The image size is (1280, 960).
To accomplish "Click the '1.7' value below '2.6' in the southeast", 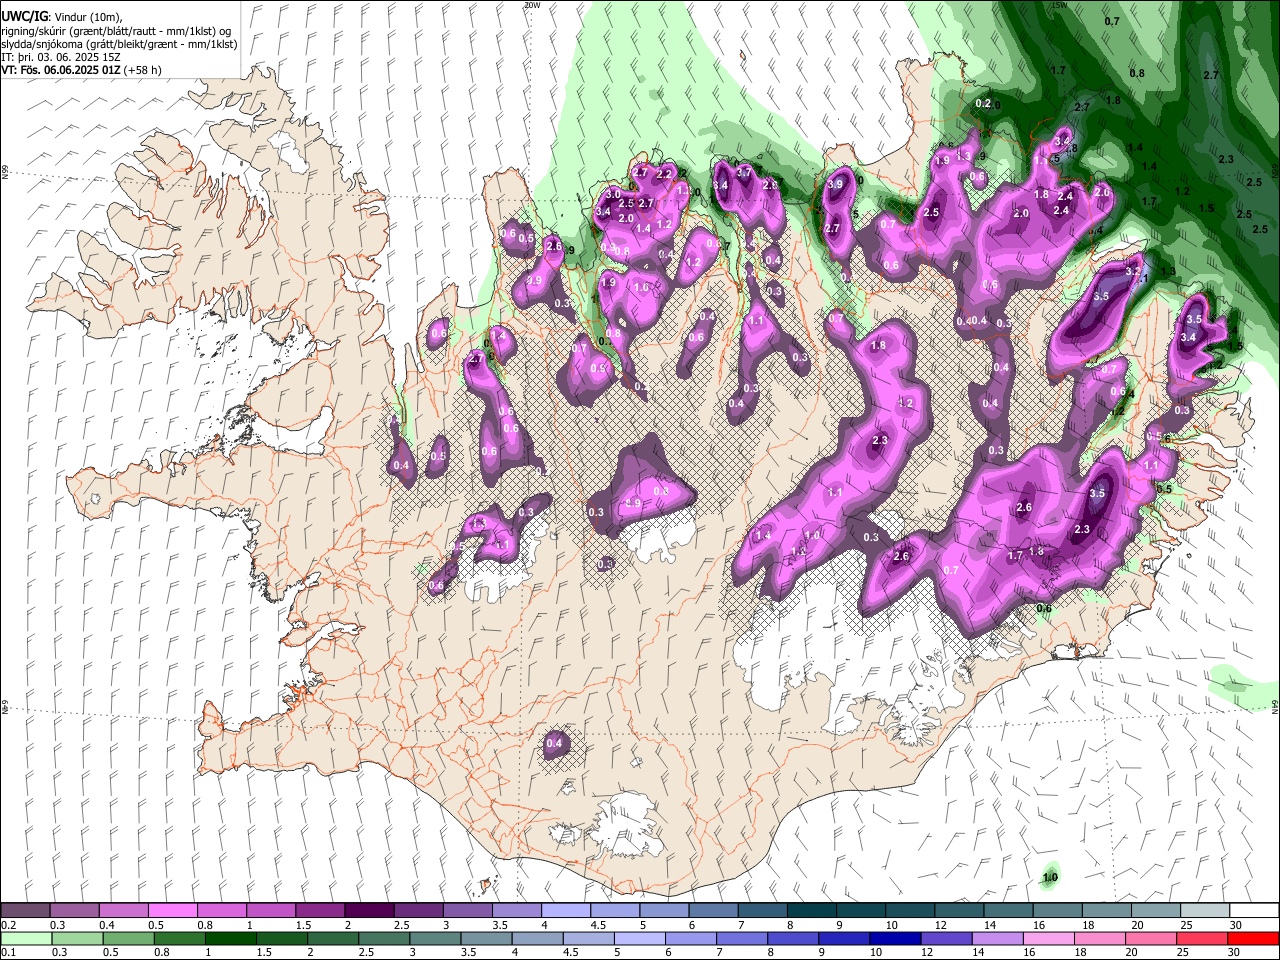I will 1015,555.
